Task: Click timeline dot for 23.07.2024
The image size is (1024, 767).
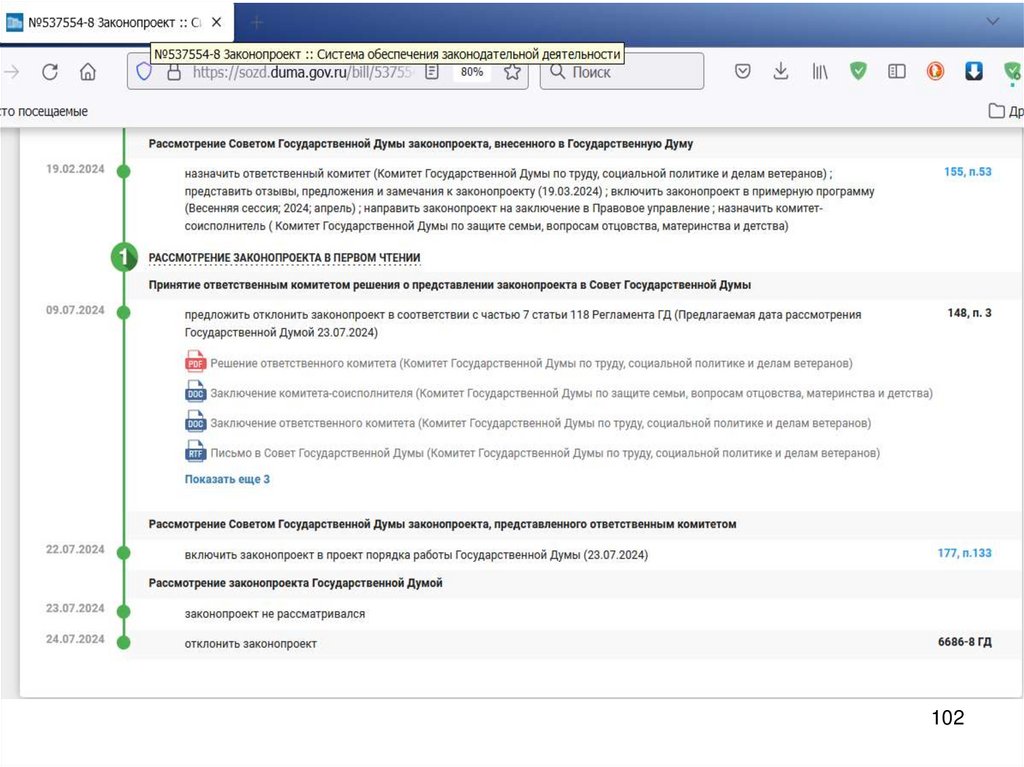Action: (123, 612)
